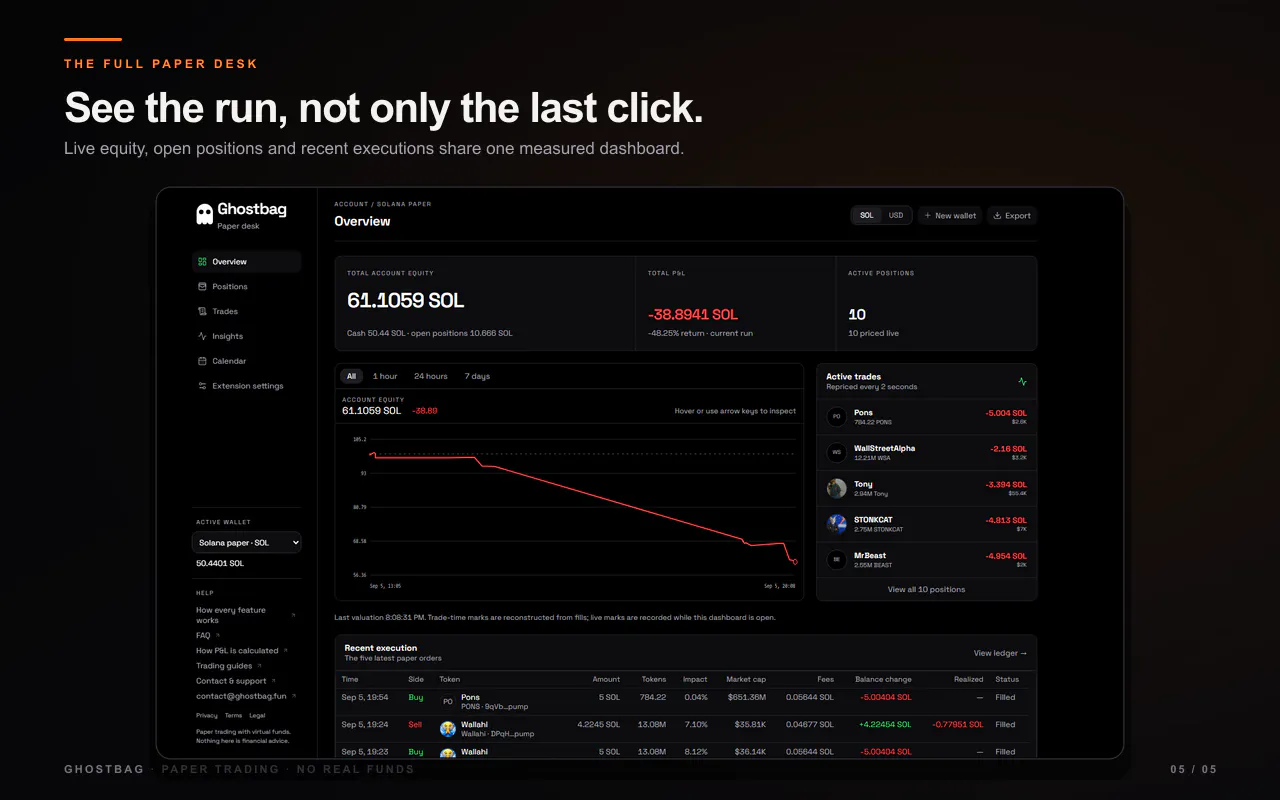Image resolution: width=1280 pixels, height=800 pixels.
Task: Click the Side column header
Action: coord(416,680)
